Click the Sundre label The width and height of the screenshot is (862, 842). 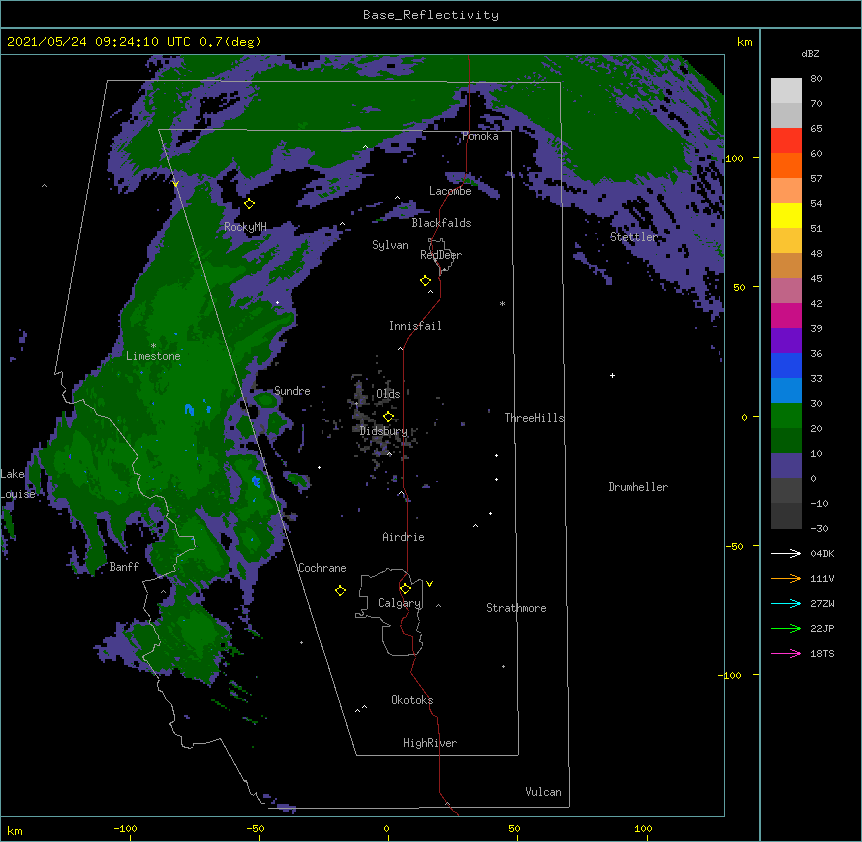pos(292,391)
